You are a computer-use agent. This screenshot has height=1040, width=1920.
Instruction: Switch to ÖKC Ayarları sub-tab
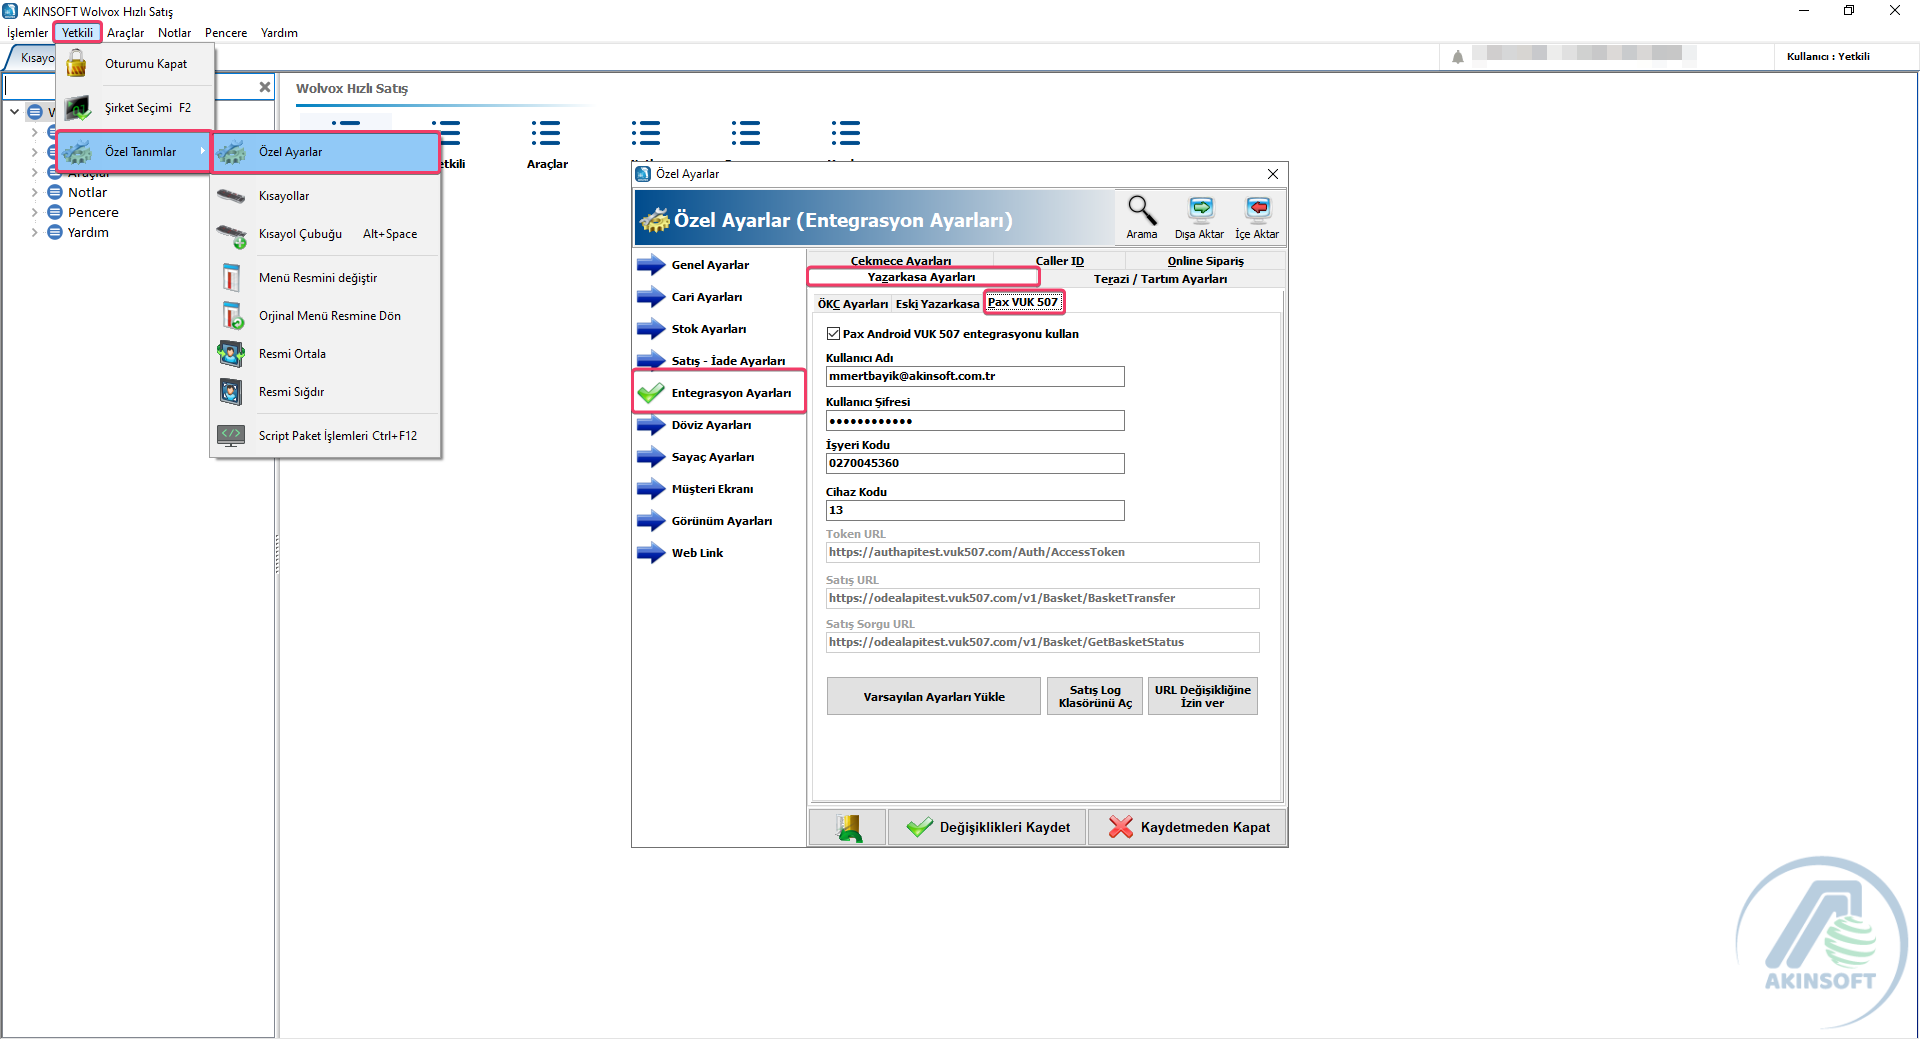point(852,304)
